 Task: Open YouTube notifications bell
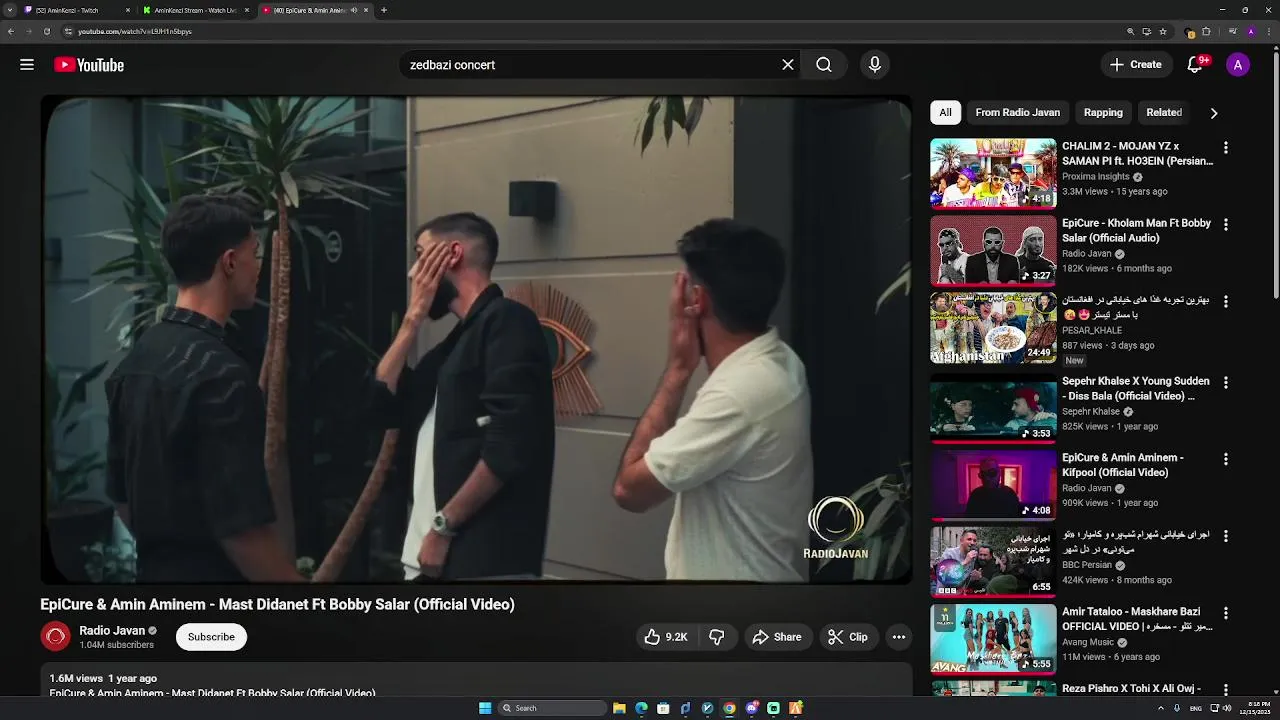[x=1195, y=65]
